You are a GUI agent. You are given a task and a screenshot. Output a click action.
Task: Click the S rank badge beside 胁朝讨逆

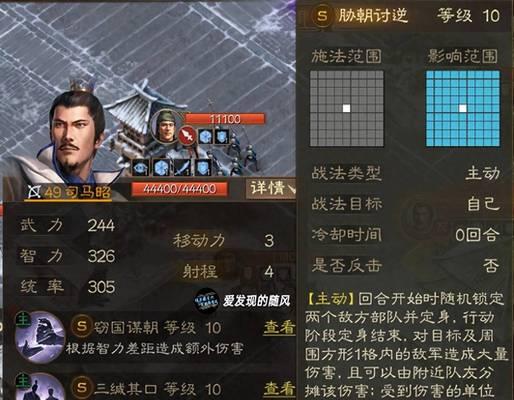click(x=322, y=16)
